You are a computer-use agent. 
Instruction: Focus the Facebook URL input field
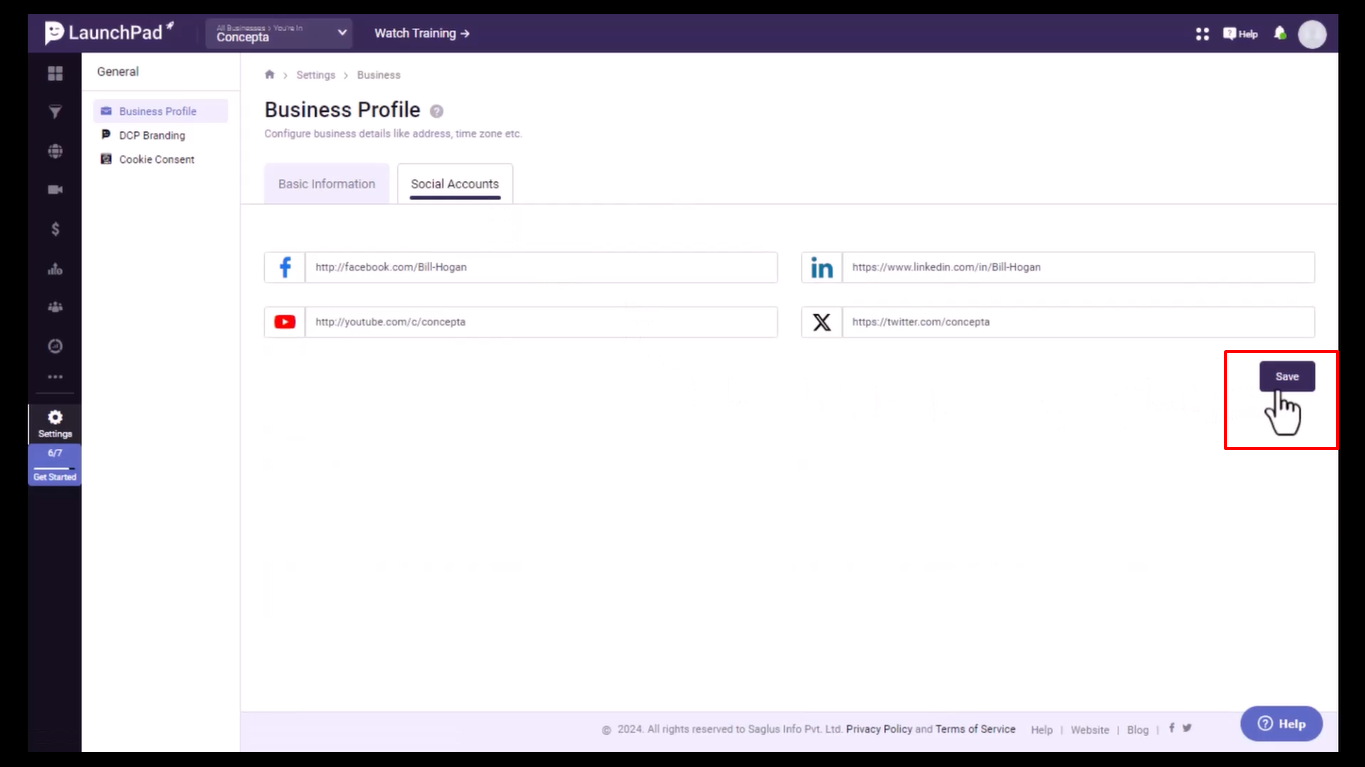point(541,267)
